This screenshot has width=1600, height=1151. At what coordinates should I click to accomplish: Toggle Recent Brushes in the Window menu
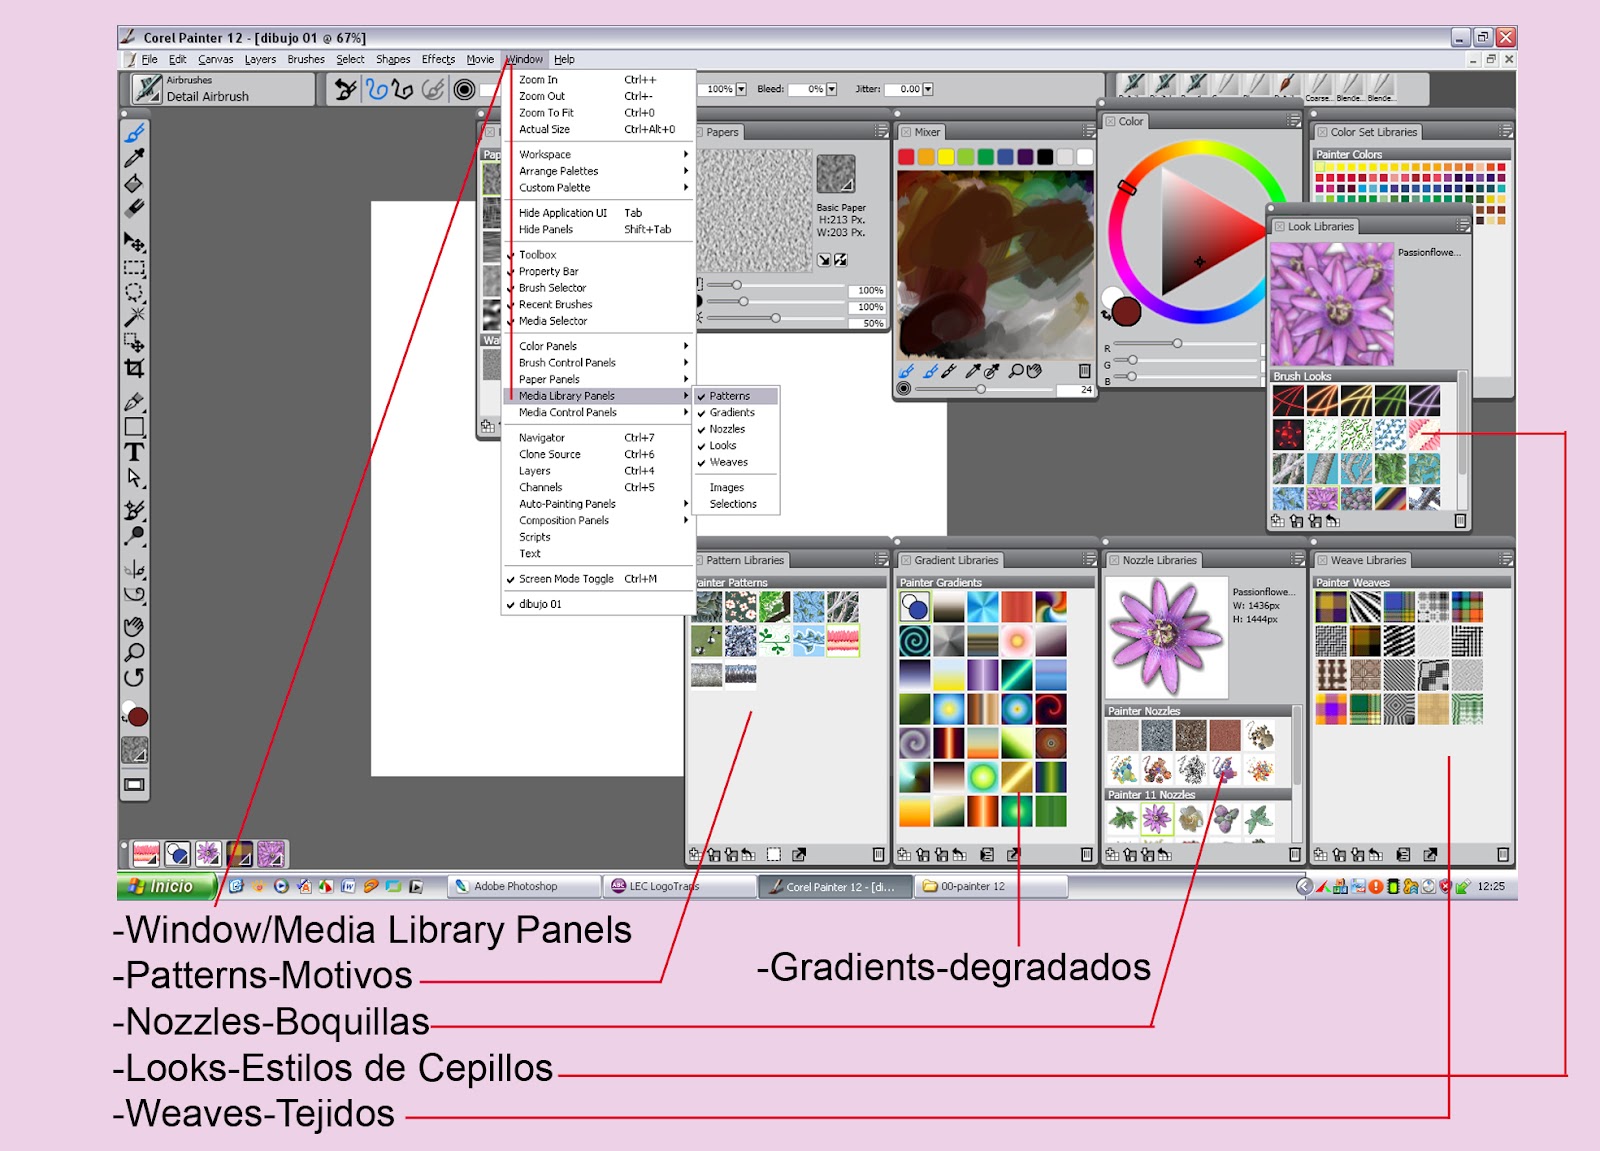coord(598,305)
